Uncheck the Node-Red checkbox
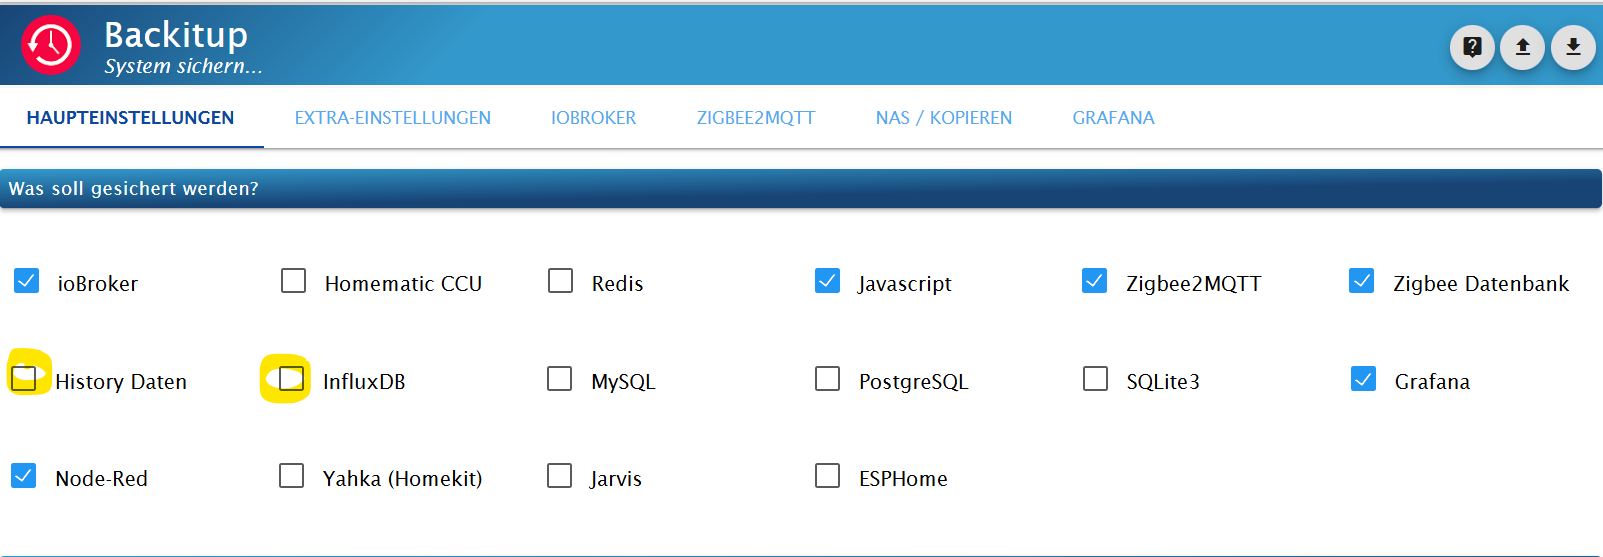1603x557 pixels. tap(24, 475)
